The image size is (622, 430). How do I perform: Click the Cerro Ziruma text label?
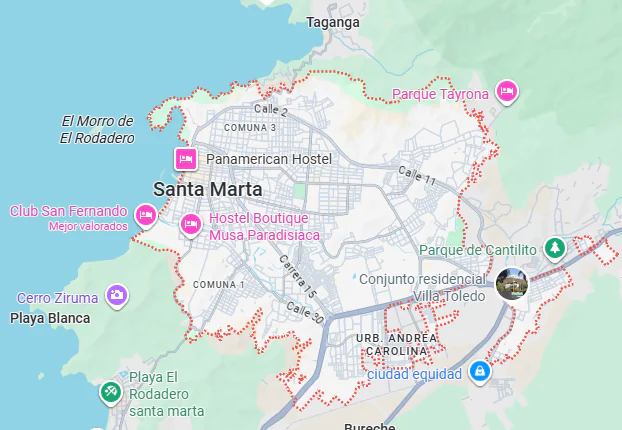tap(58, 298)
